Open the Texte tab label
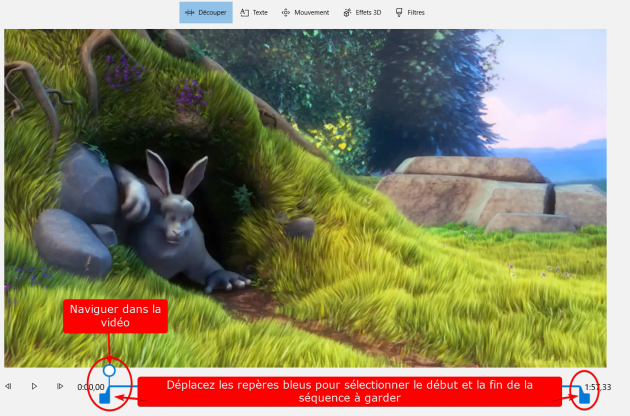Viewport: 630px width, 416px height. pyautogui.click(x=260, y=13)
